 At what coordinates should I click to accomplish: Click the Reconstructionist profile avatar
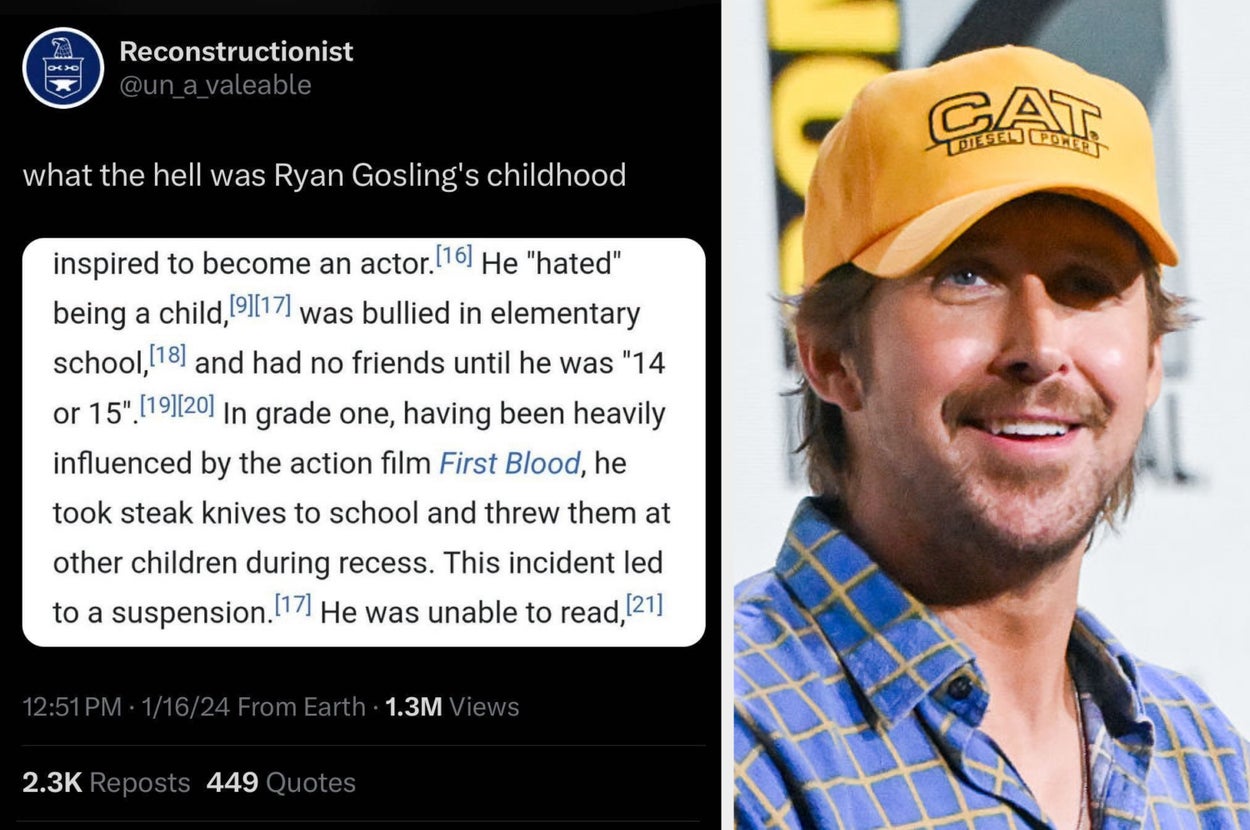(x=63, y=68)
